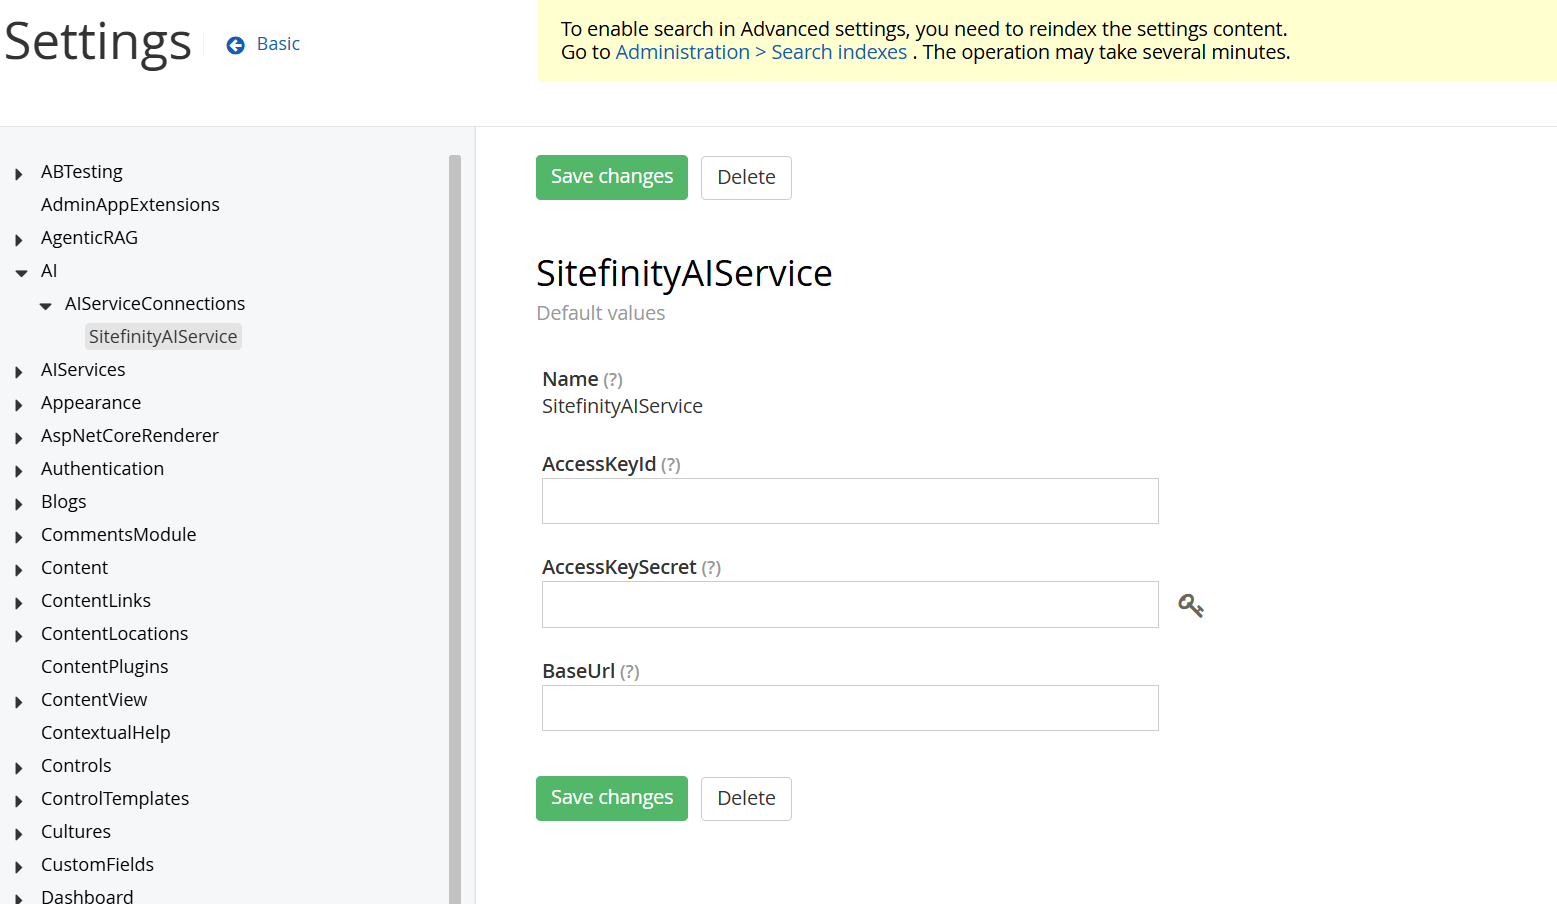The height and width of the screenshot is (904, 1557).
Task: Focus the AccessKeyId input field
Action: click(x=850, y=501)
